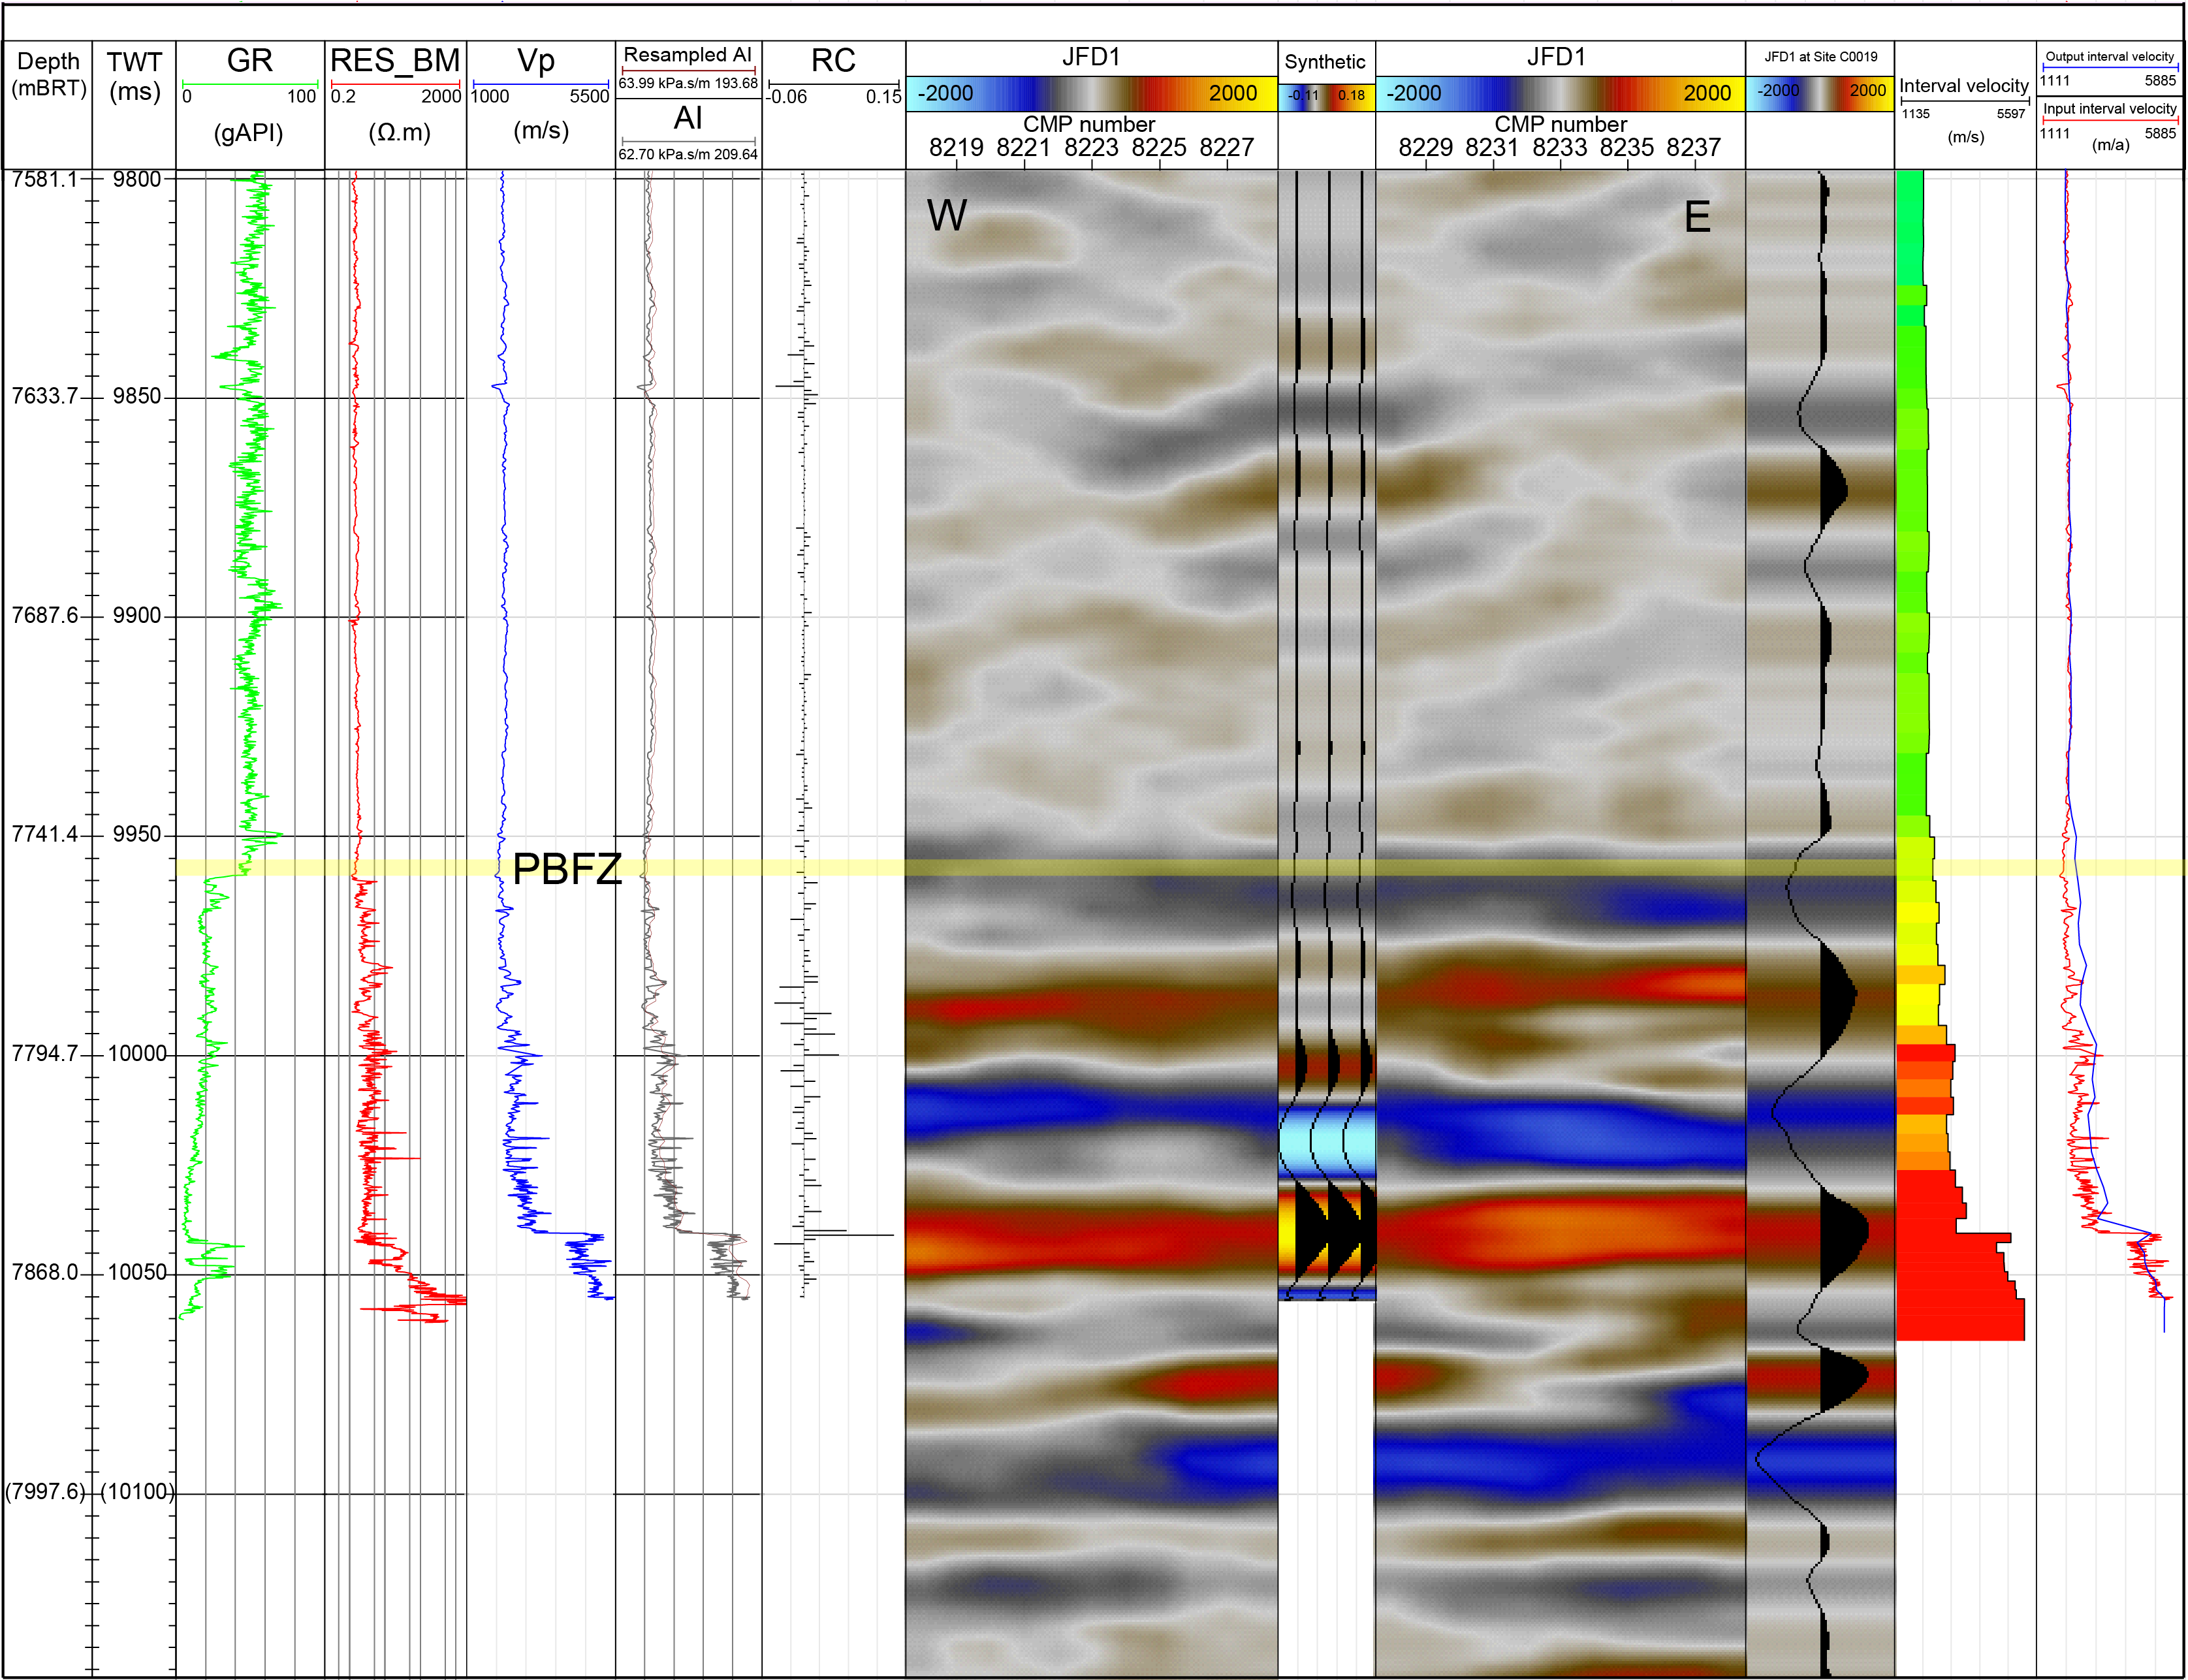Click the Vp track title
The height and width of the screenshot is (1680, 2188).
pos(537,61)
